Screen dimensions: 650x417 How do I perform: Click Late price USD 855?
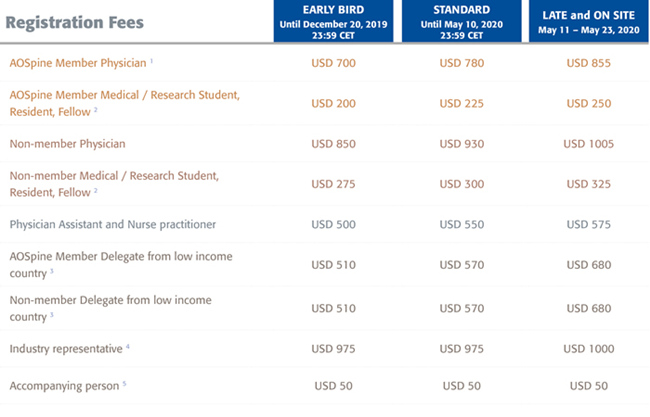pos(589,63)
